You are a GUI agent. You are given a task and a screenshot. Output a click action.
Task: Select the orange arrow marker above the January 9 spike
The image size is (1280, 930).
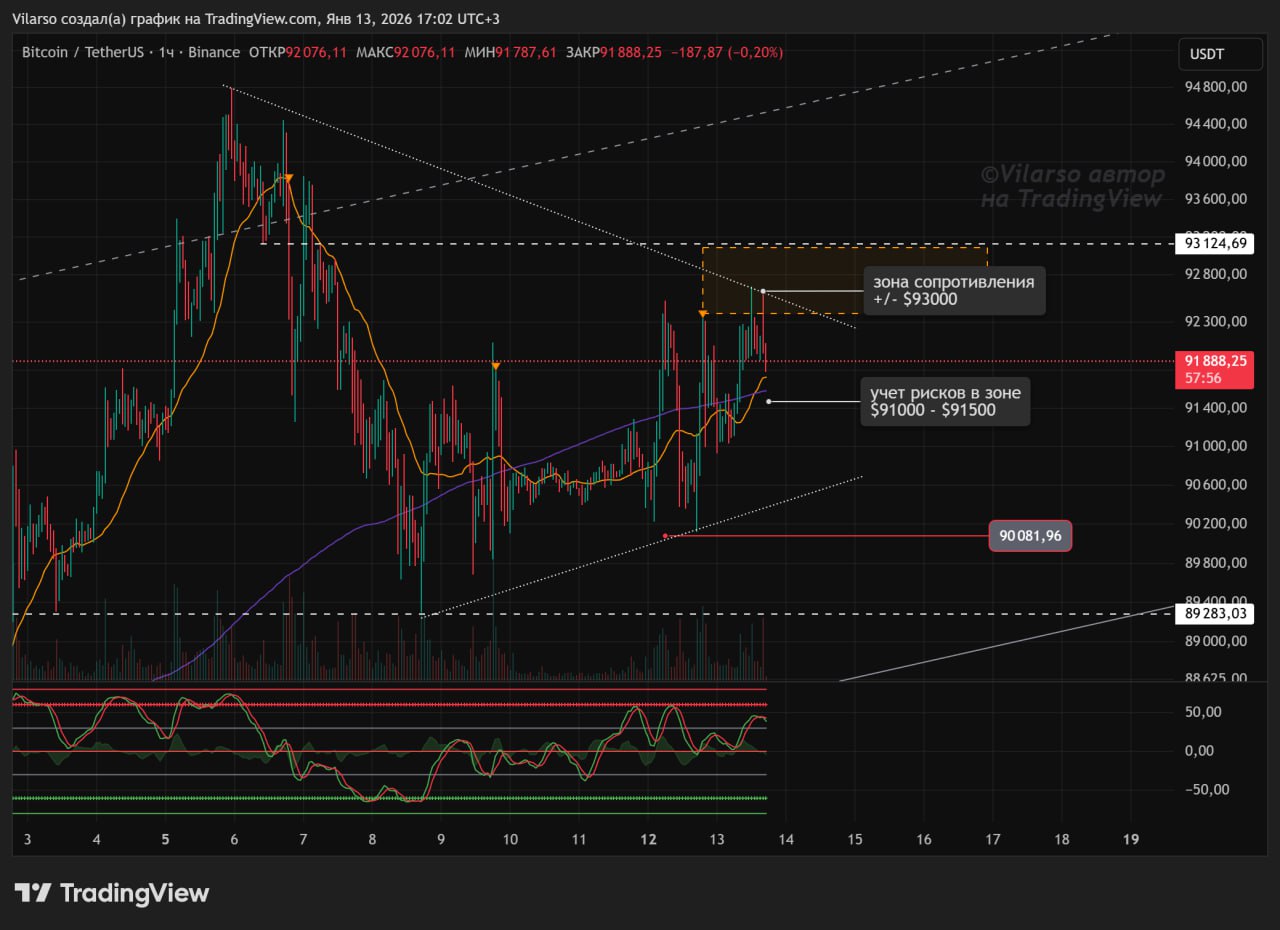point(495,367)
